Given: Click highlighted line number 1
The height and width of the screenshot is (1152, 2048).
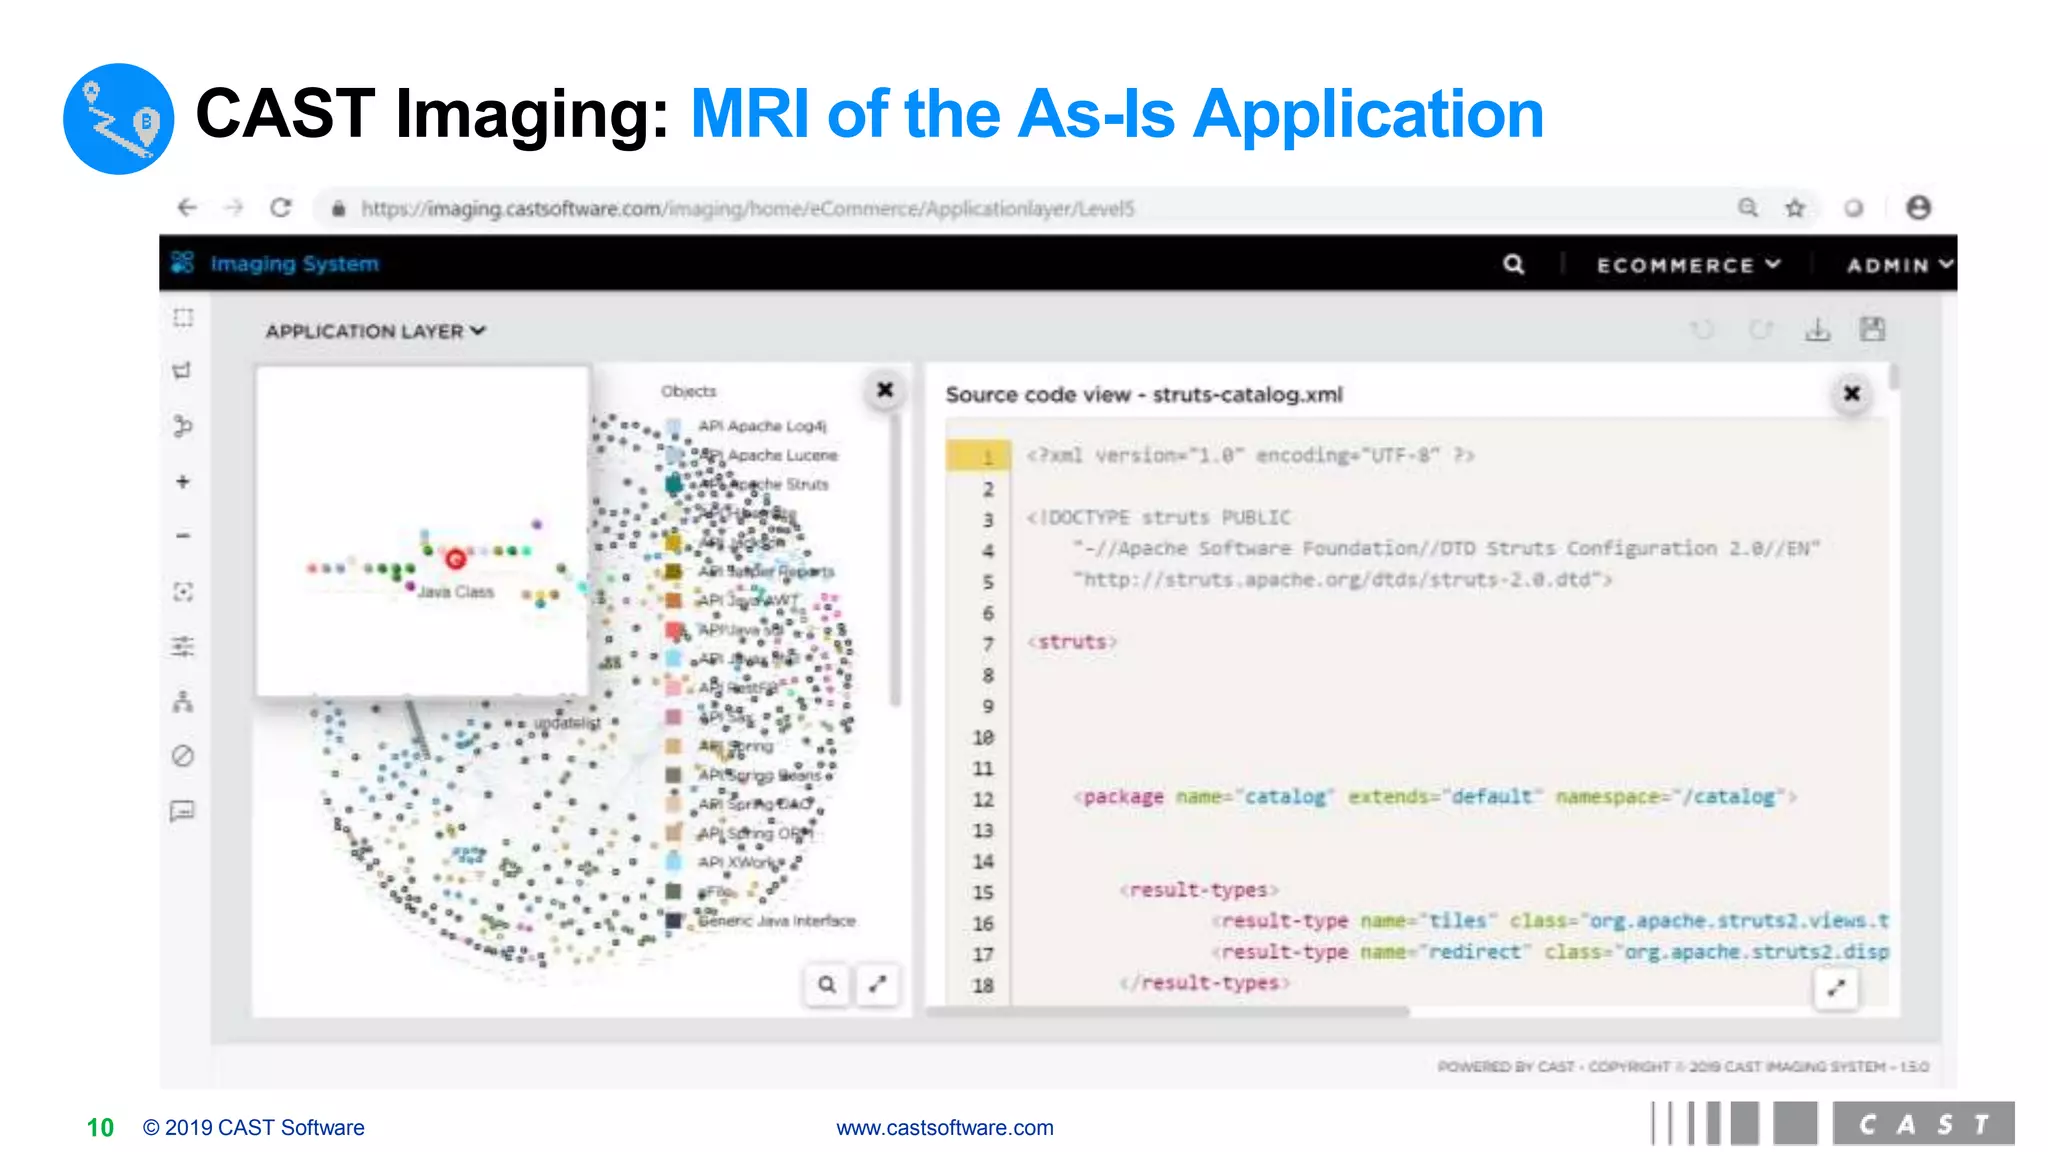Looking at the screenshot, I should pyautogui.click(x=979, y=456).
